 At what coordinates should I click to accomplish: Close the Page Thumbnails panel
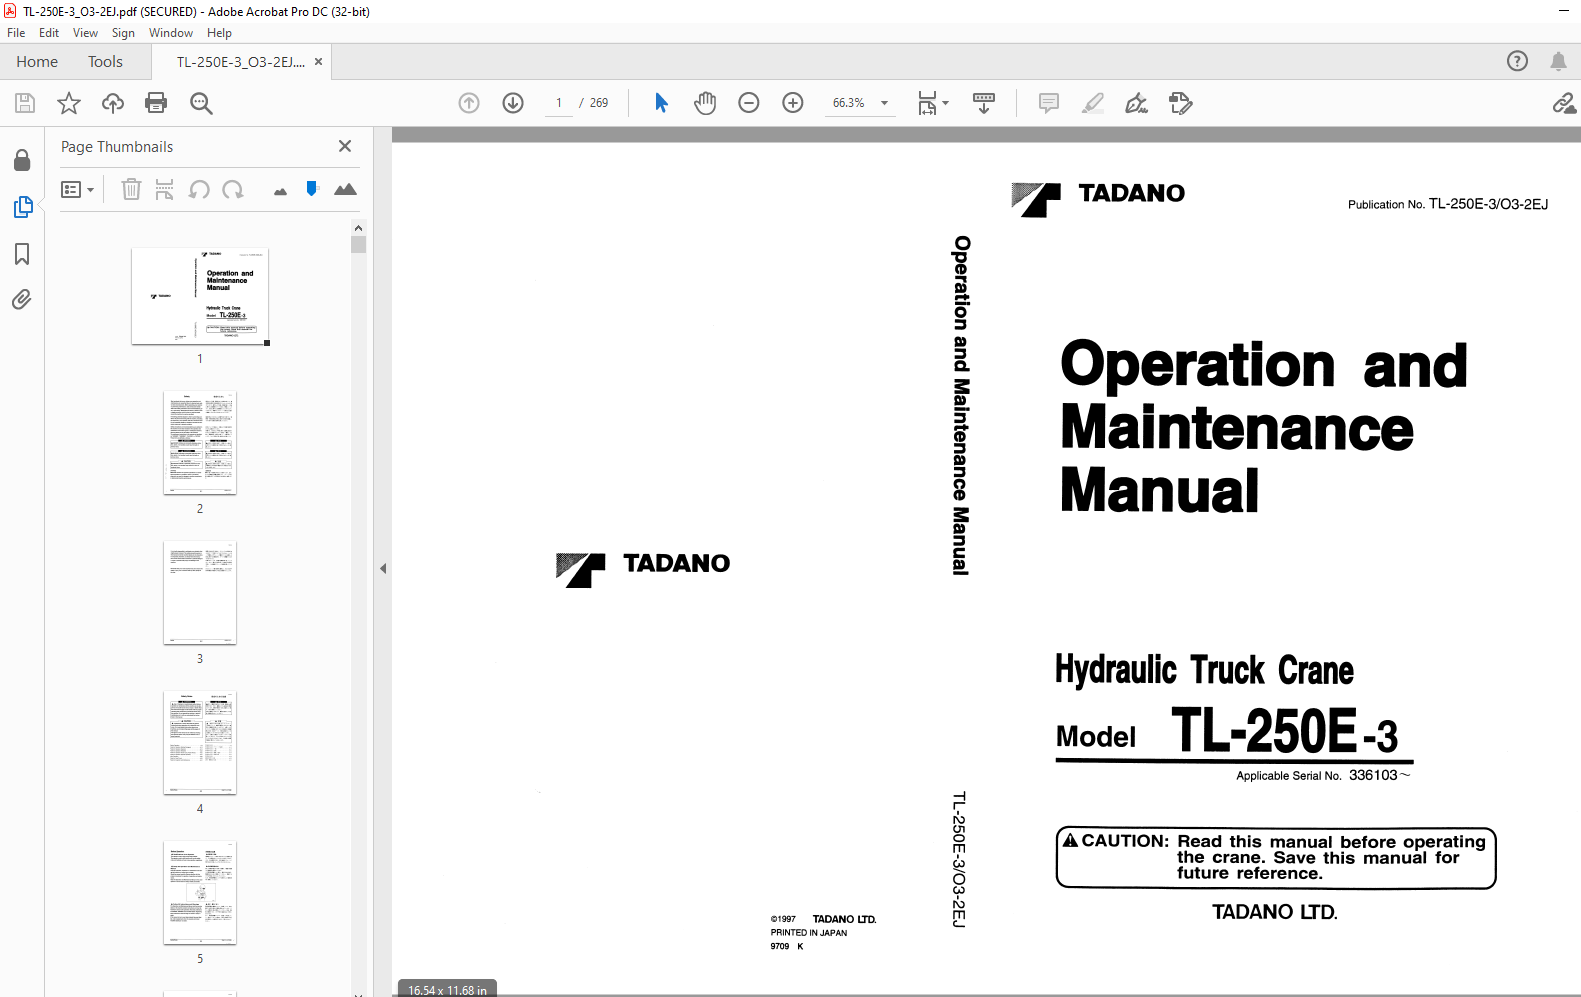pos(345,146)
